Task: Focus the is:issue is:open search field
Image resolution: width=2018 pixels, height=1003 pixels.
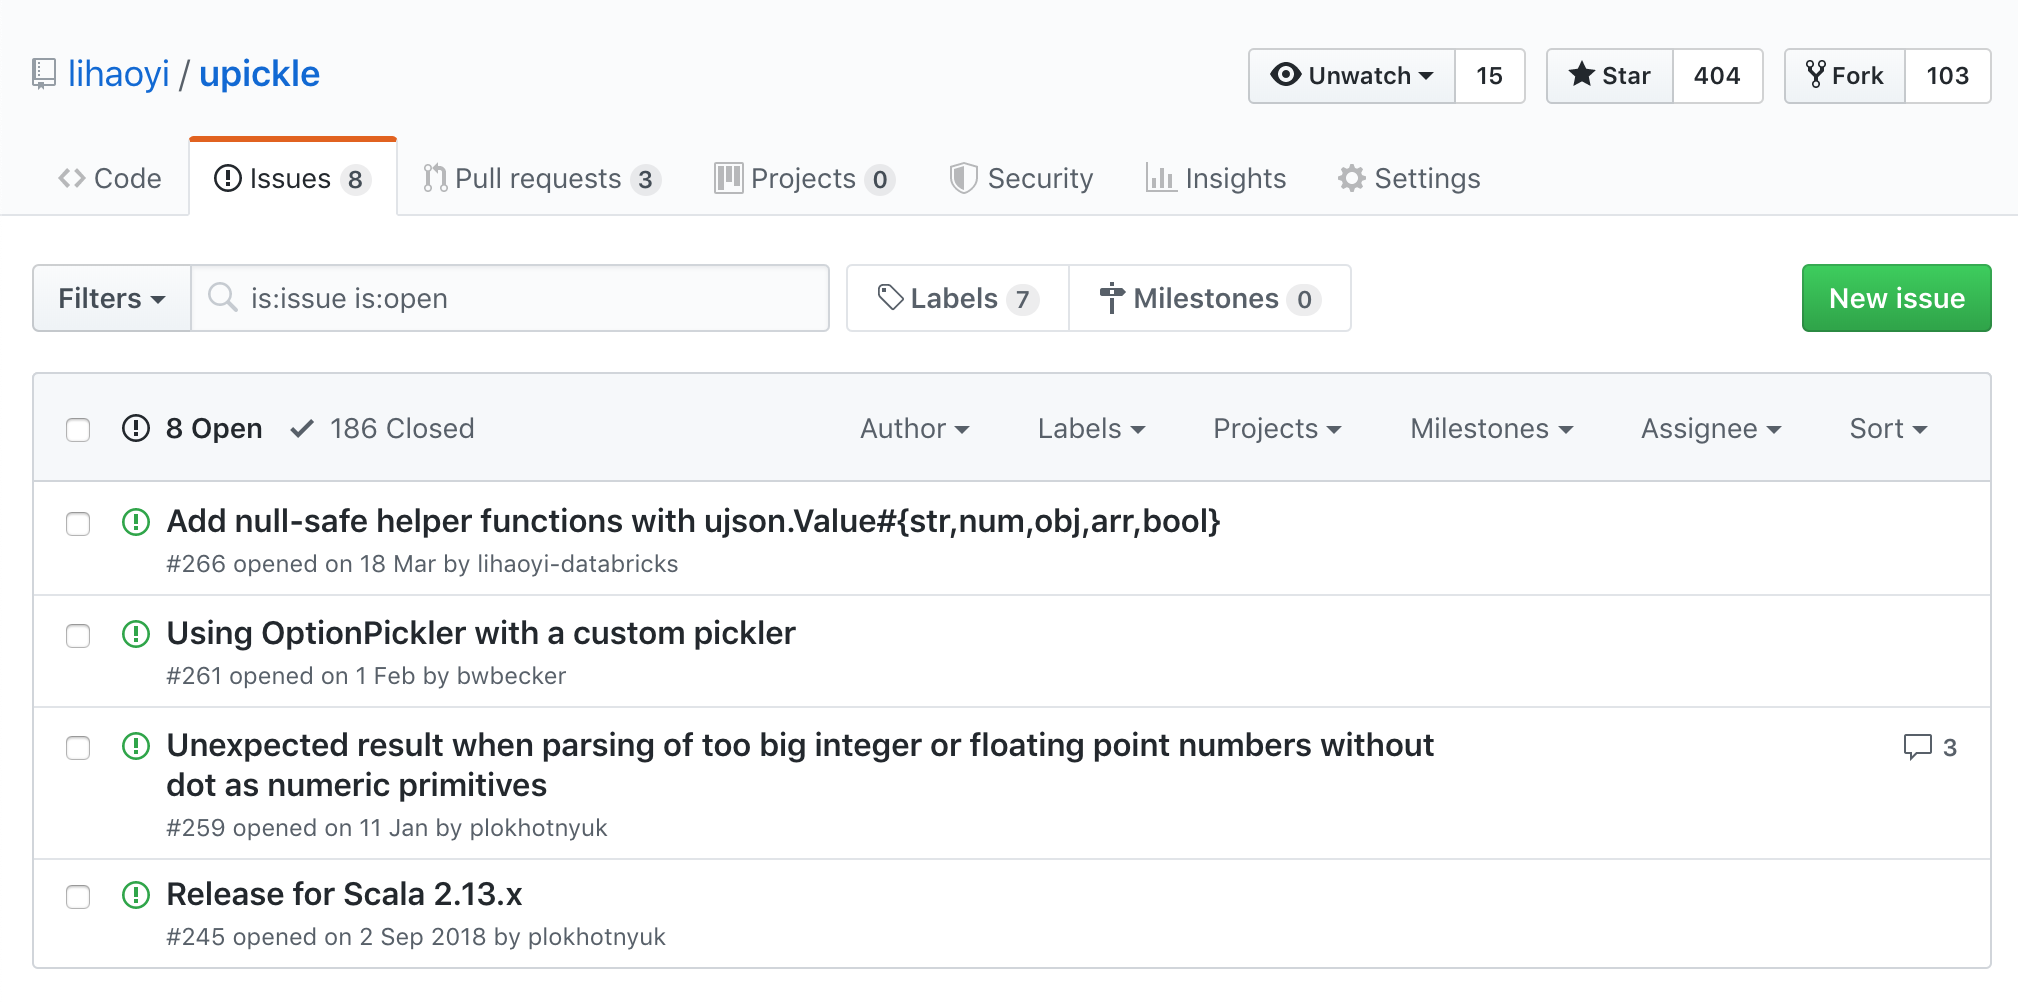Action: (530, 298)
